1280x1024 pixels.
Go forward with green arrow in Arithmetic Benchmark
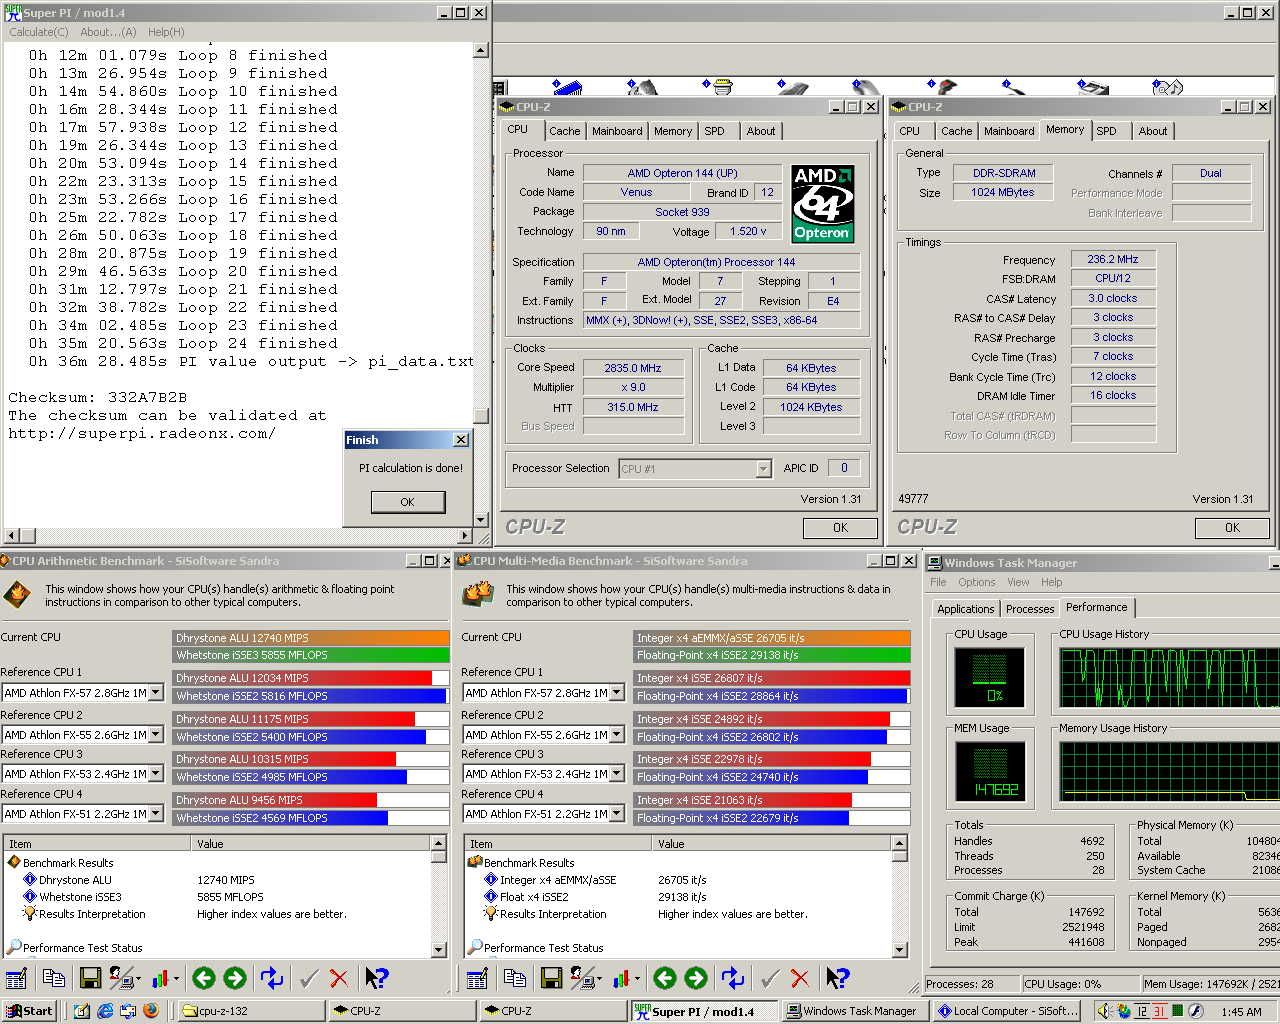click(x=235, y=978)
